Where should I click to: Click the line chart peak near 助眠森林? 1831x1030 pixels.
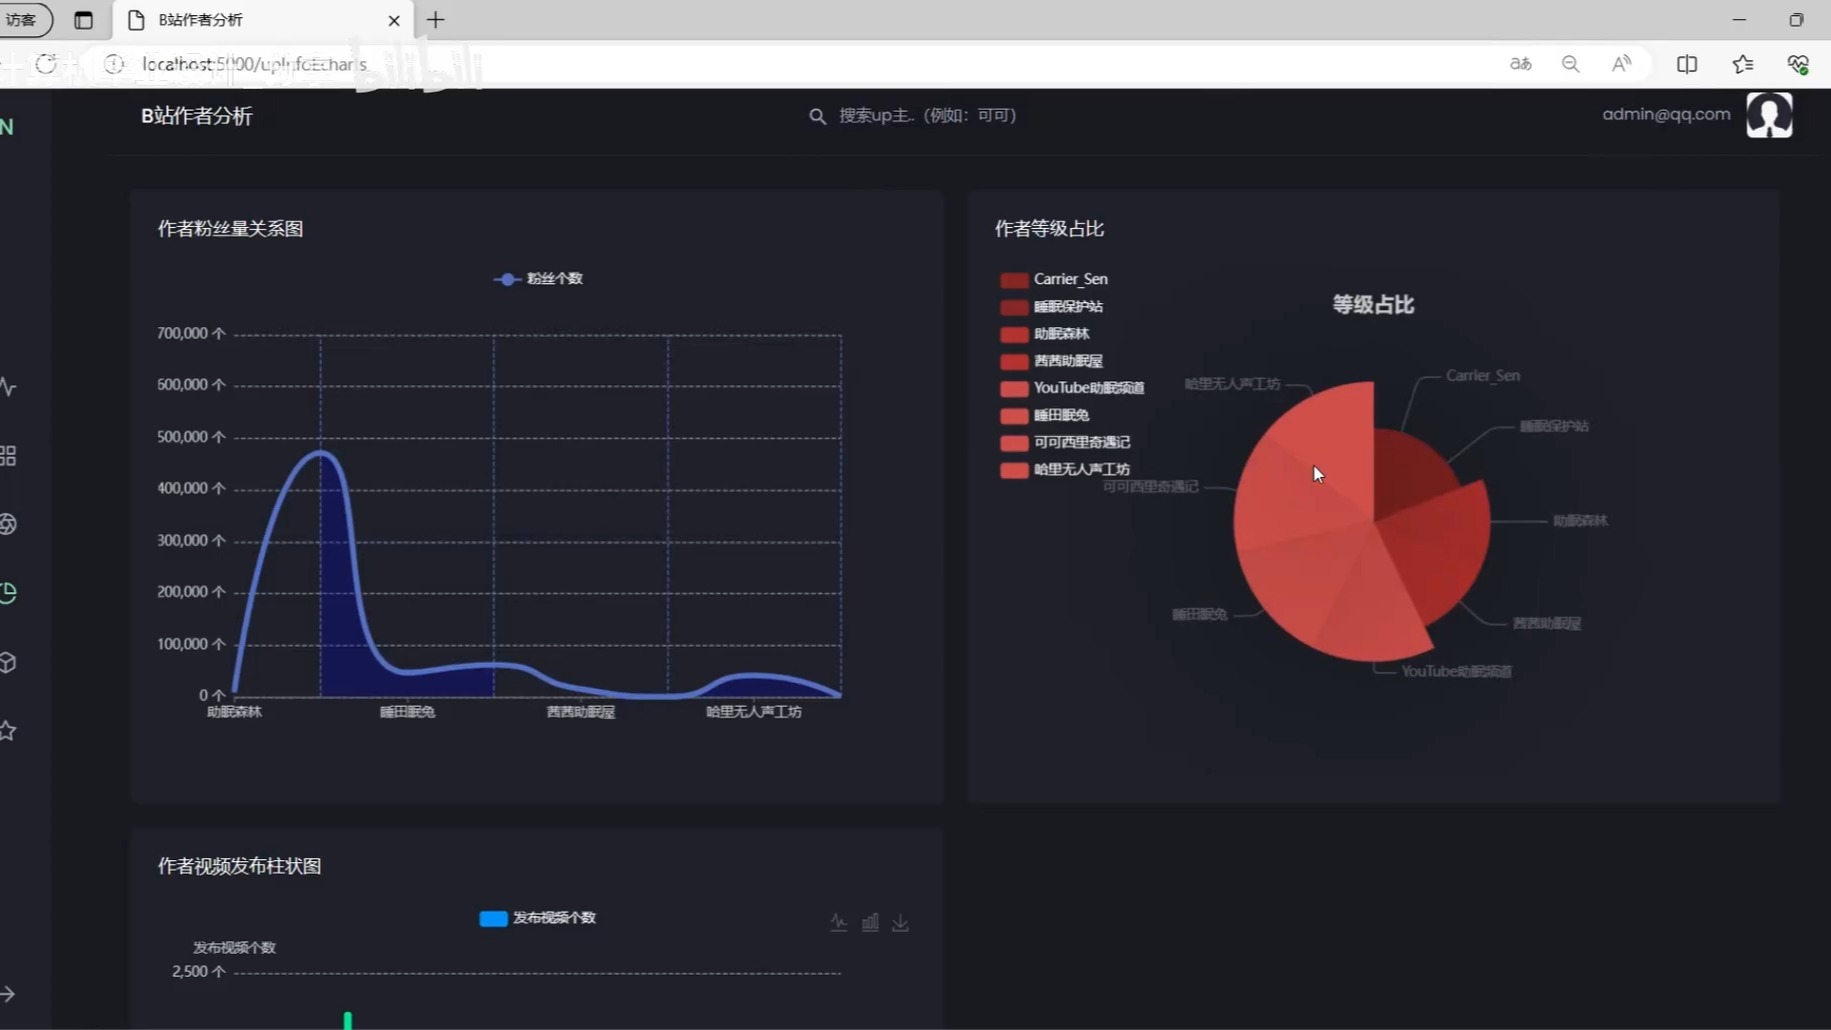pos(320,452)
